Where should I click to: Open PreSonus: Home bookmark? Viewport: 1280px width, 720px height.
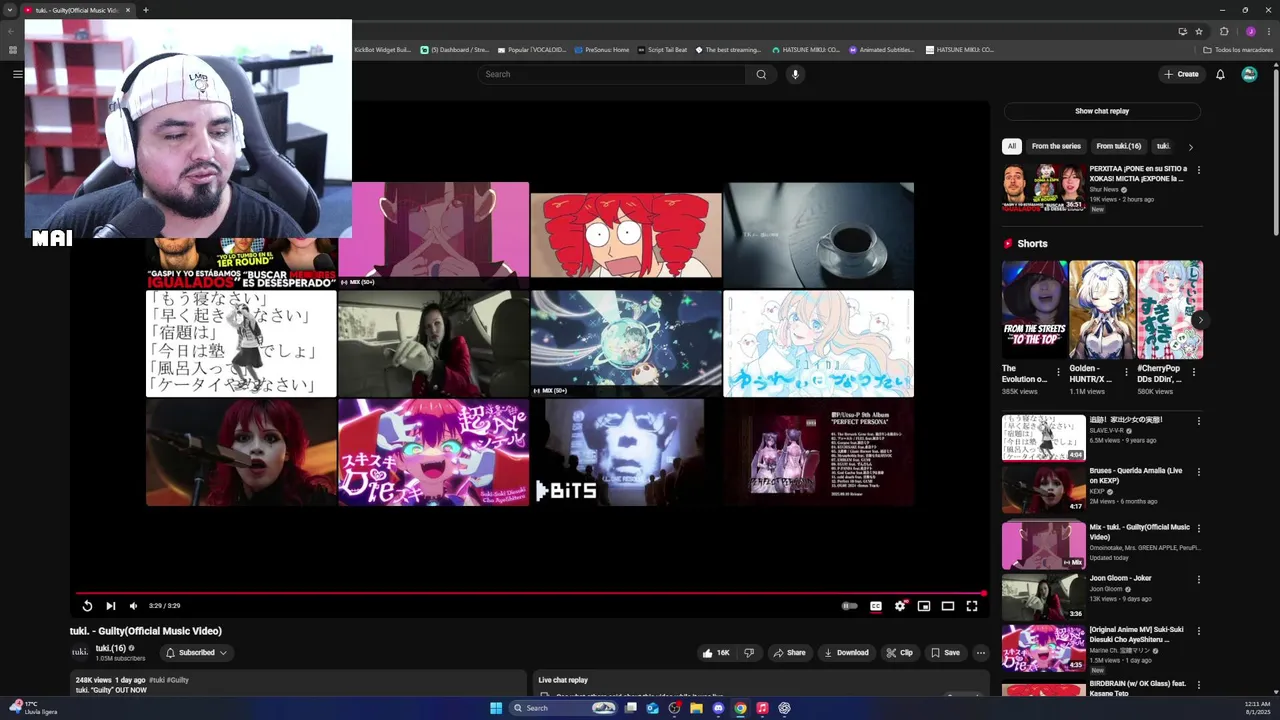[601, 49]
